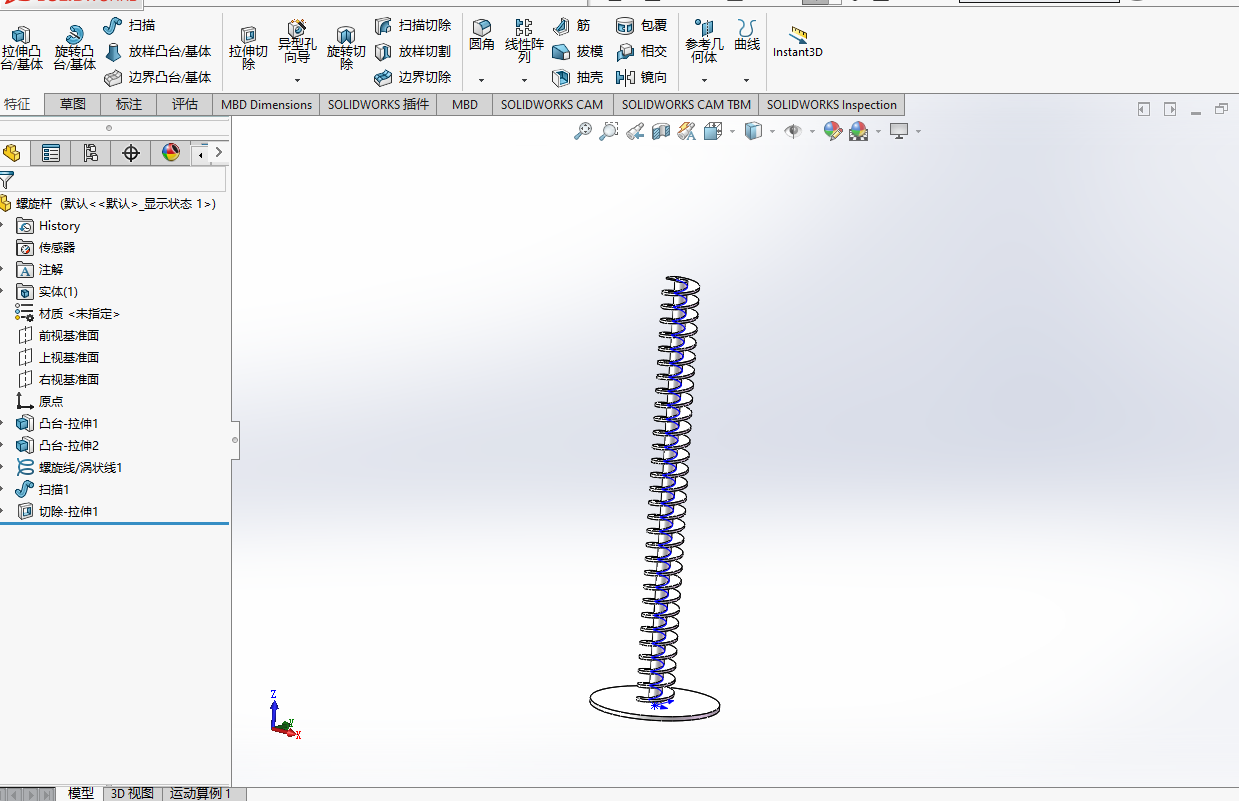The image size is (1239, 801).
Task: Select the 旋转凸台/基体 revolve boss tool
Action: click(x=74, y=49)
